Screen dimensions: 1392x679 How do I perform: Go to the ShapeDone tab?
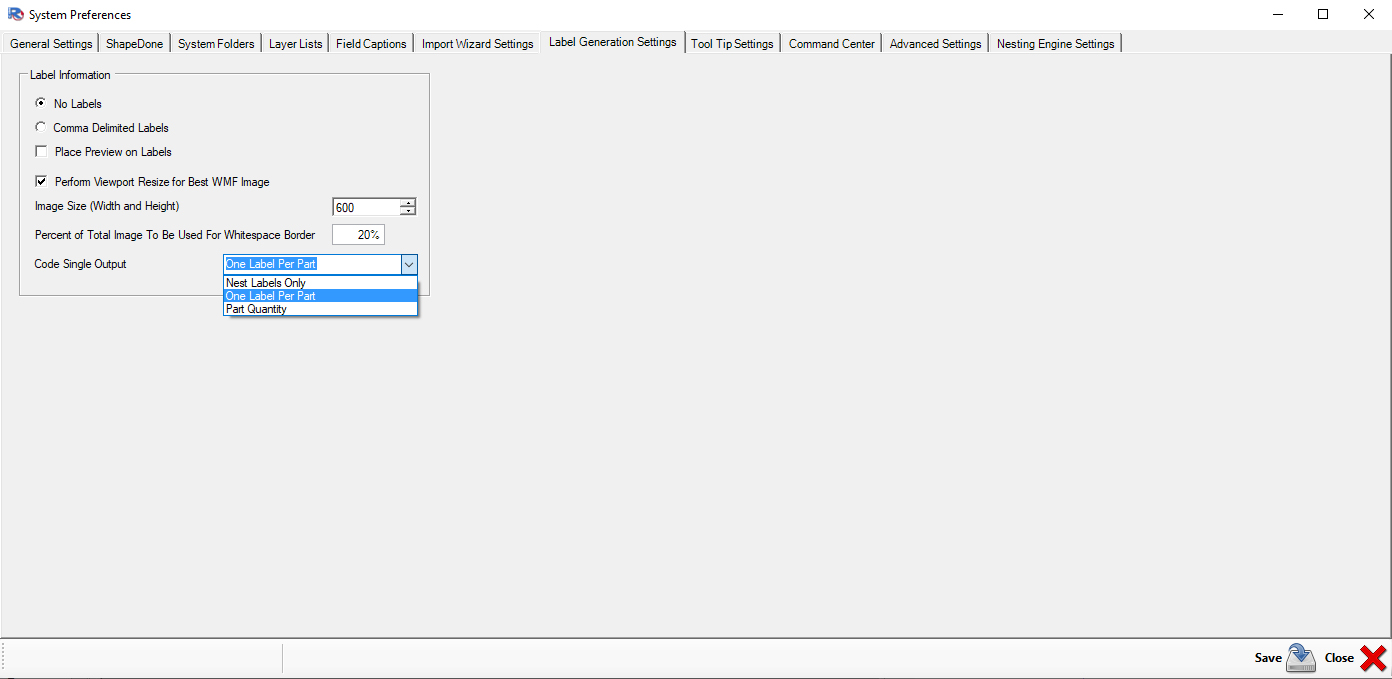point(134,44)
